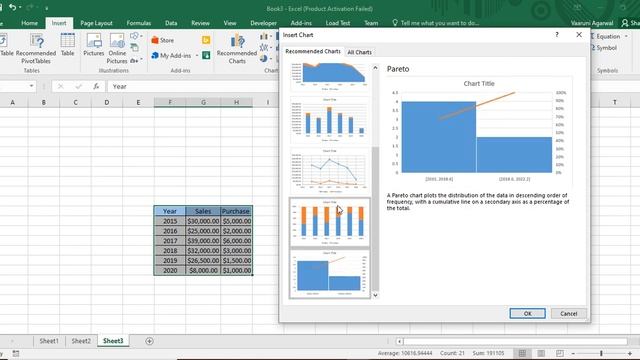Screen dimensions: 640x360
Task: Select cell containing $39,000.00
Action: click(x=203, y=241)
